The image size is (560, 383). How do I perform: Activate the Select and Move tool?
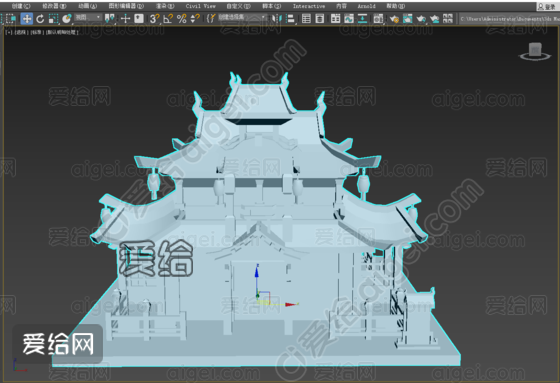click(x=27, y=19)
